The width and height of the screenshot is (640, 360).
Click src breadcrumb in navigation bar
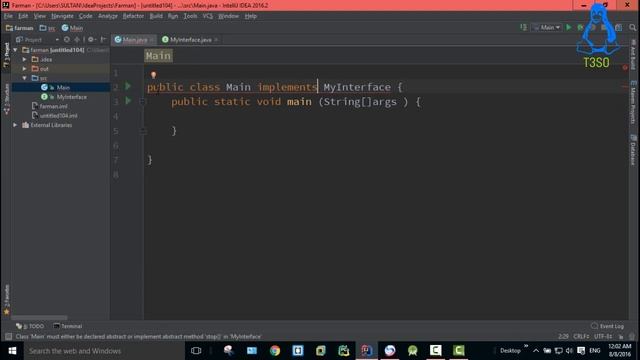pyautogui.click(x=47, y=28)
